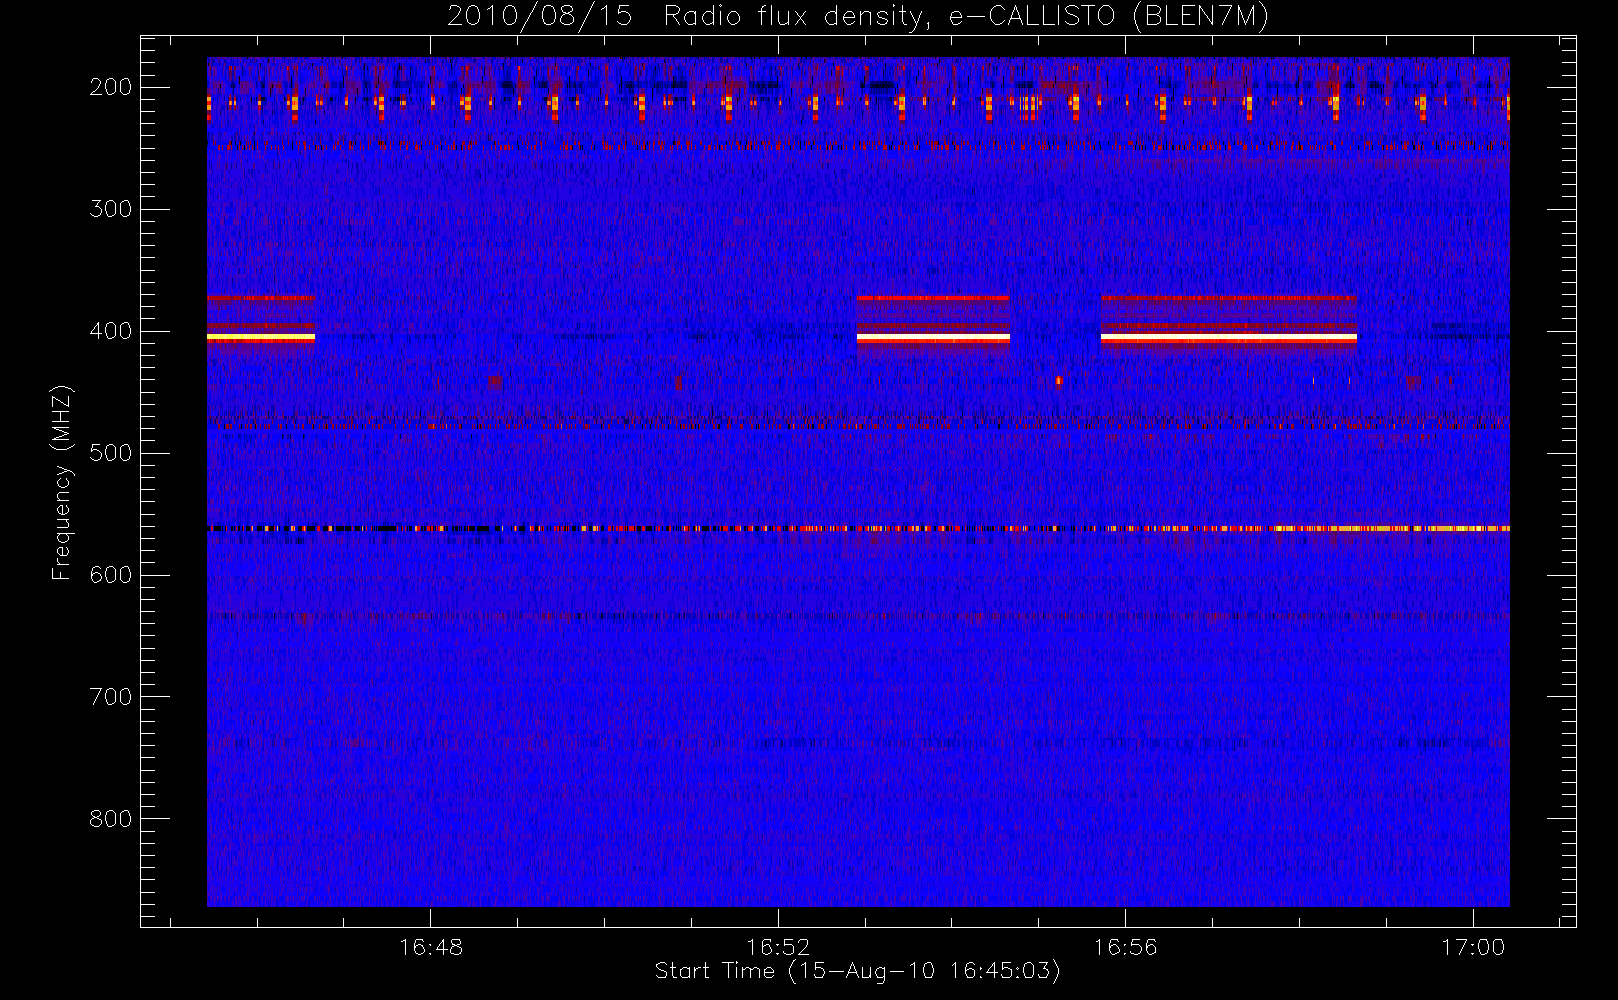
Task: Click the 16:56 time tick label
Action: (1125, 947)
